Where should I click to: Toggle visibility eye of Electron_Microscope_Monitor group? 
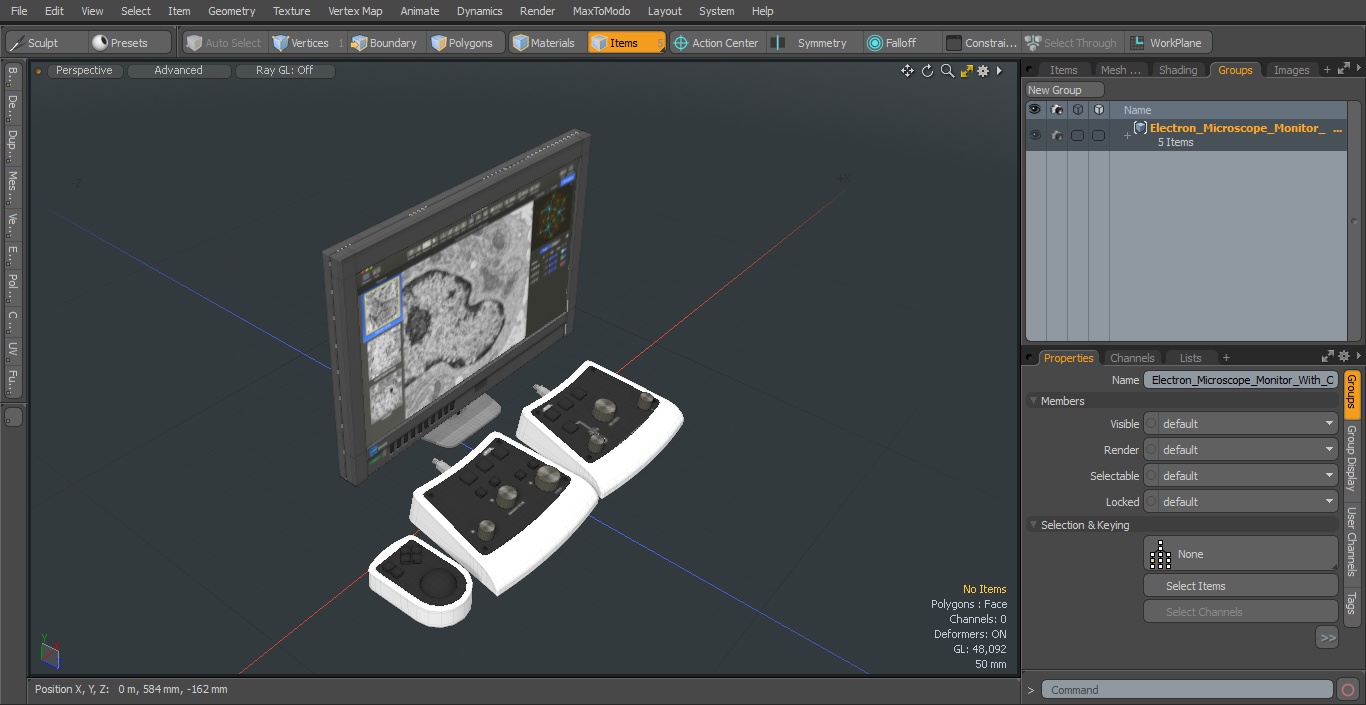(1035, 135)
